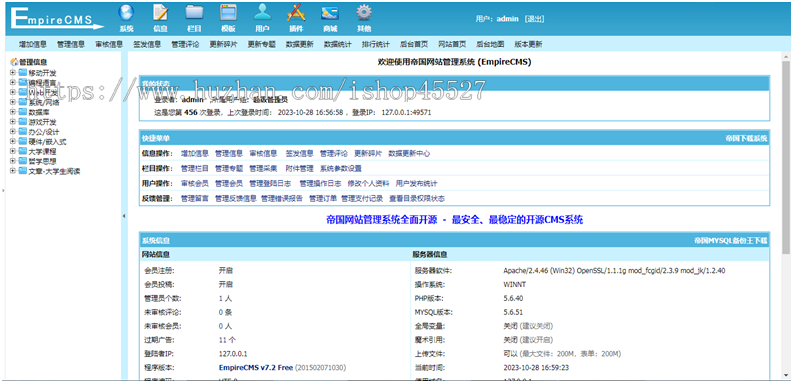Image resolution: width=793 pixels, height=383 pixels.
Task: Click 管理反馈信息 in the quick menu
Action: [236, 199]
